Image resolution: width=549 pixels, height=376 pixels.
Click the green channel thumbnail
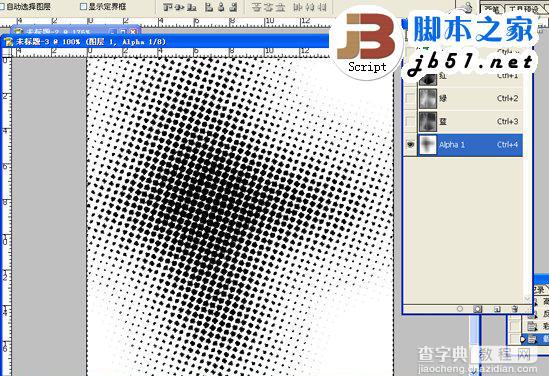[428, 98]
